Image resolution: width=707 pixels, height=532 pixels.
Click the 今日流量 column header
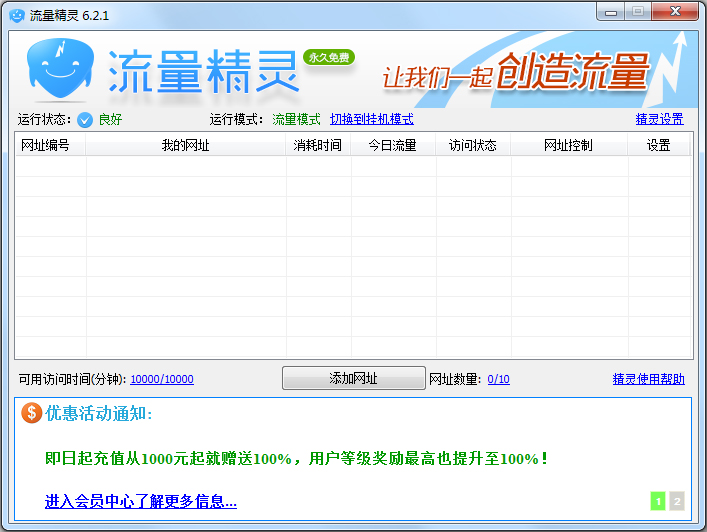tap(392, 145)
